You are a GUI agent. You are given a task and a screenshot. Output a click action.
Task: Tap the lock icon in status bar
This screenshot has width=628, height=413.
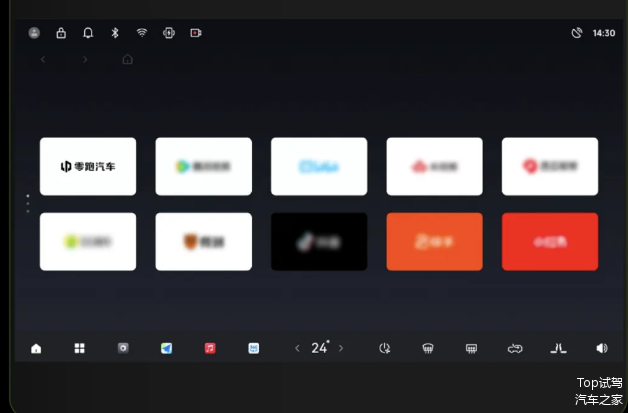[61, 33]
